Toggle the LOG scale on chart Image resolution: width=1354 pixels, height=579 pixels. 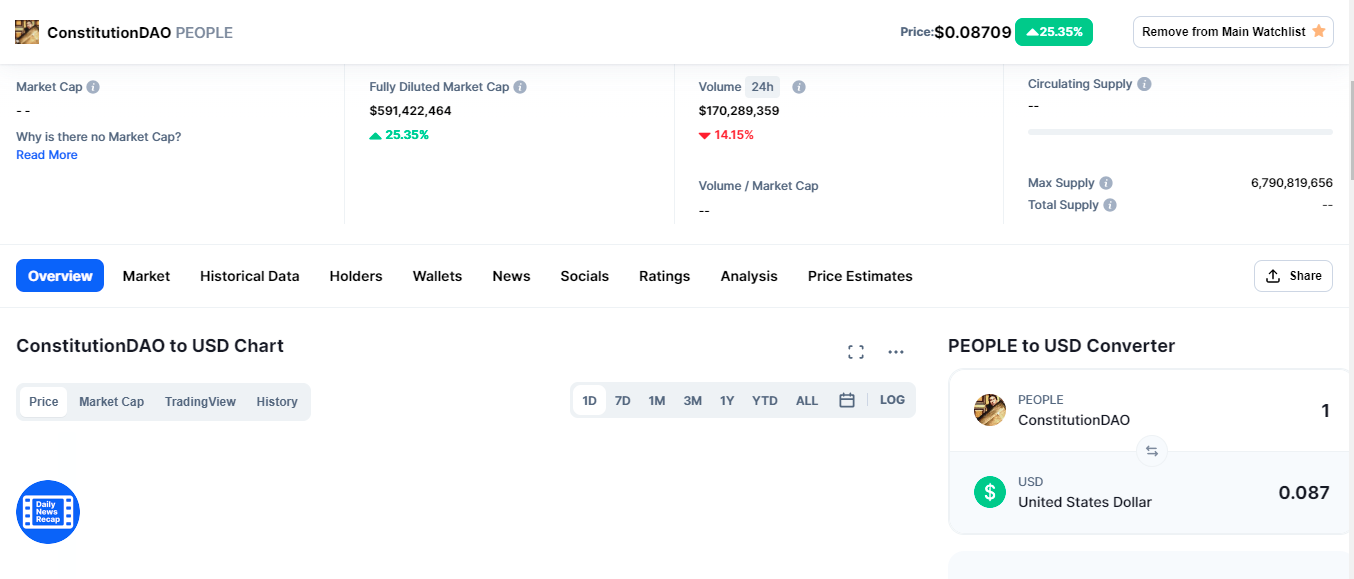coord(892,400)
